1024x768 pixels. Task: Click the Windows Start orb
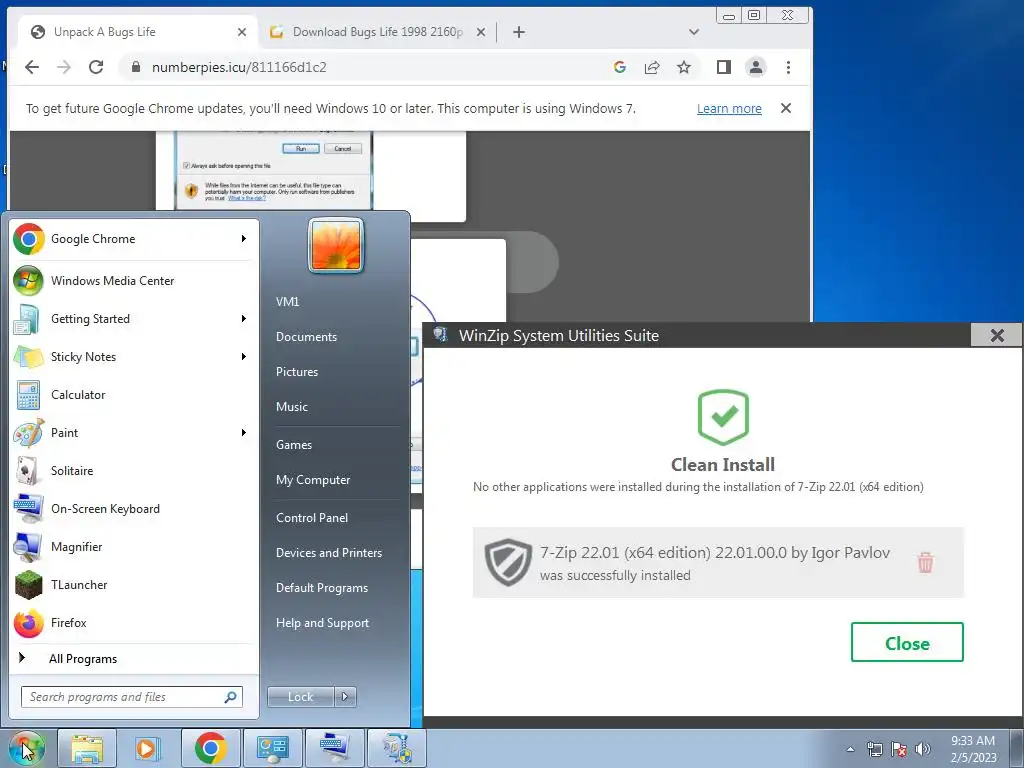coord(25,748)
